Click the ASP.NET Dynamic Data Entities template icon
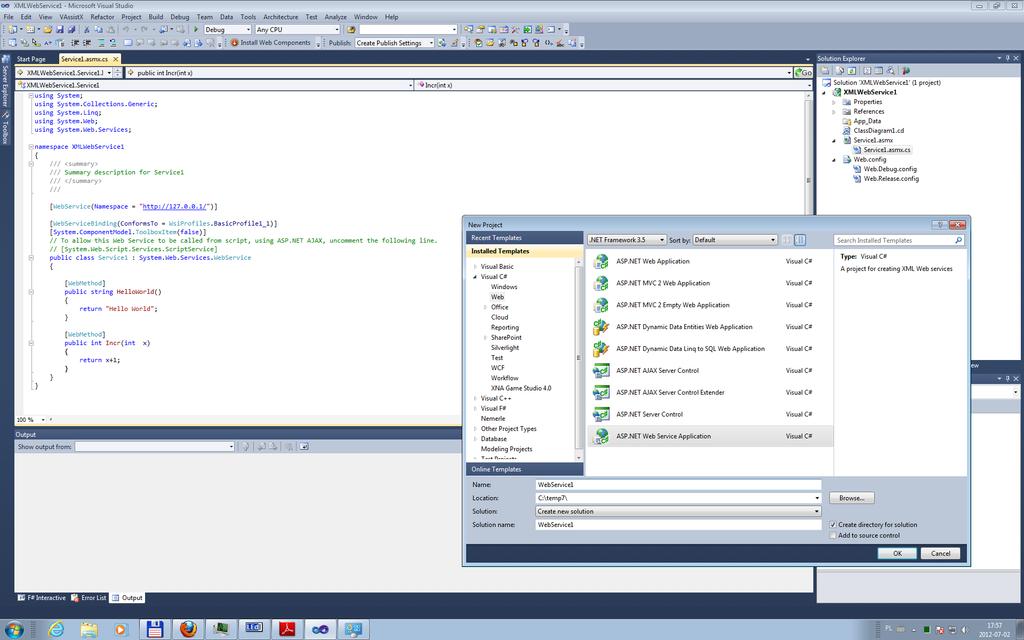The image size is (1024, 640). 601,327
